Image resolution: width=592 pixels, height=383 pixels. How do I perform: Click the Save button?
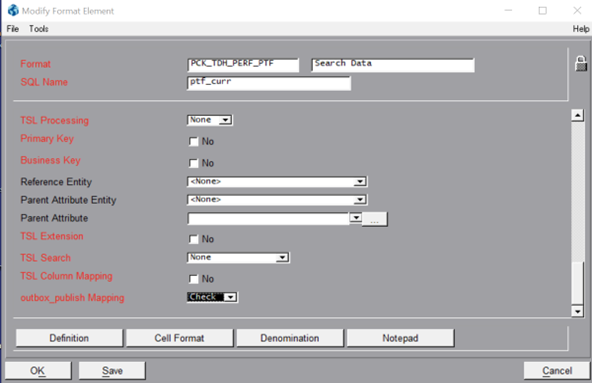click(112, 371)
